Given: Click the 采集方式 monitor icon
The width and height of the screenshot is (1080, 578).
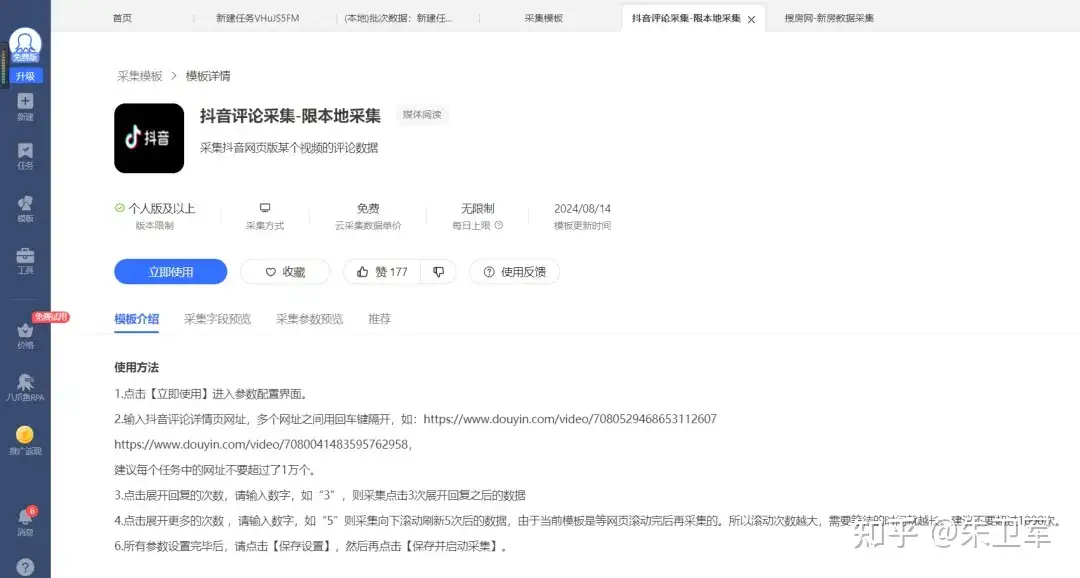Looking at the screenshot, I should (264, 207).
